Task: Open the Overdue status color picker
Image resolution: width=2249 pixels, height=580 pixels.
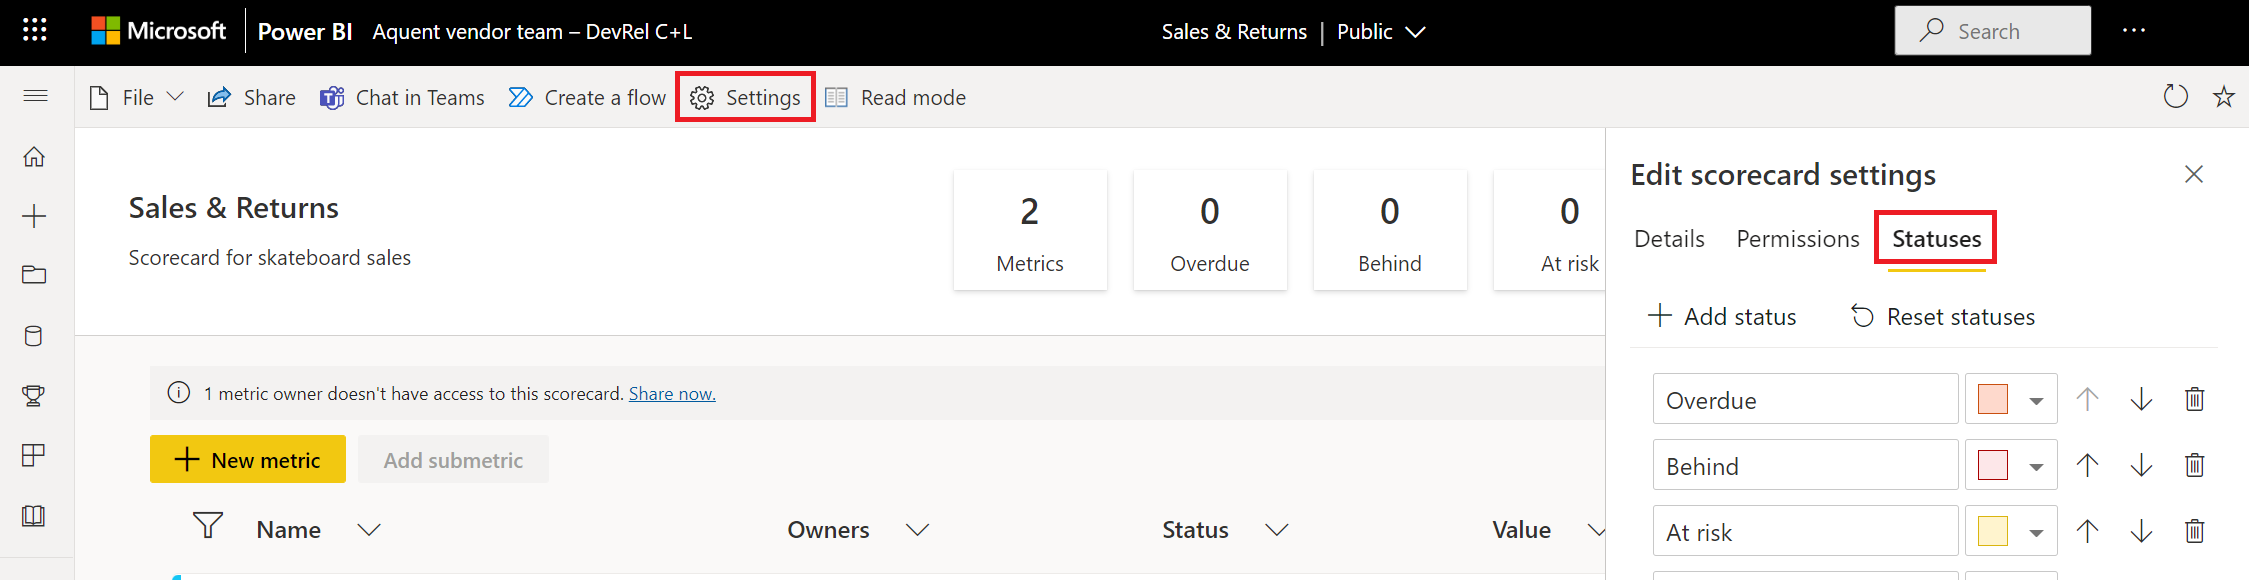Action: pos(2011,399)
